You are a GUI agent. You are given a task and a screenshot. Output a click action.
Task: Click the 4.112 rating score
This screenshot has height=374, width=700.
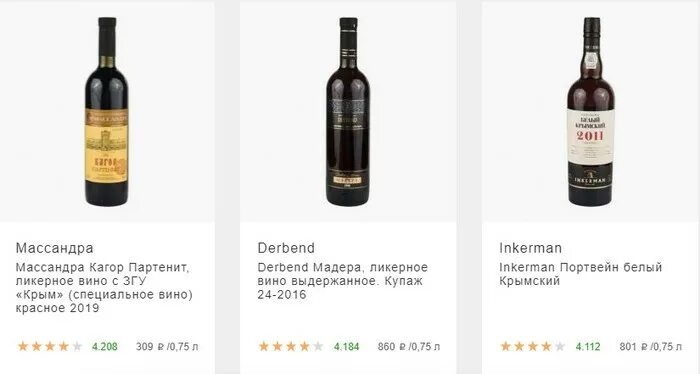[x=588, y=347]
